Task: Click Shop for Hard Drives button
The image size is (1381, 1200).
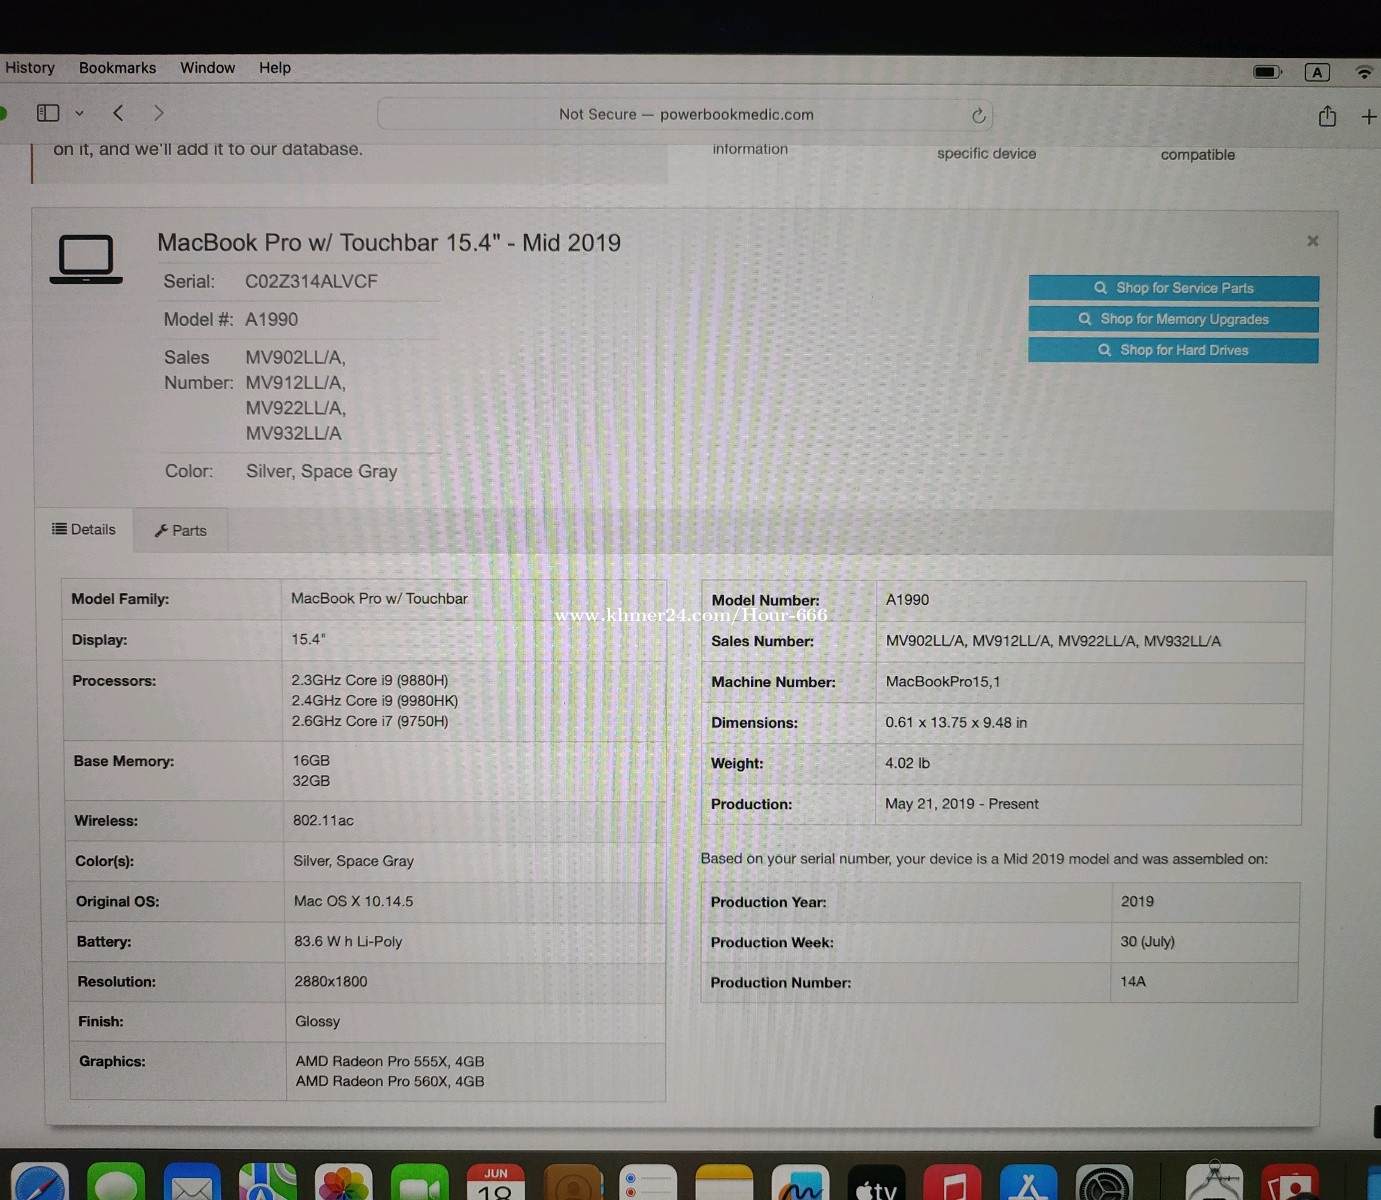Action: (x=1174, y=350)
